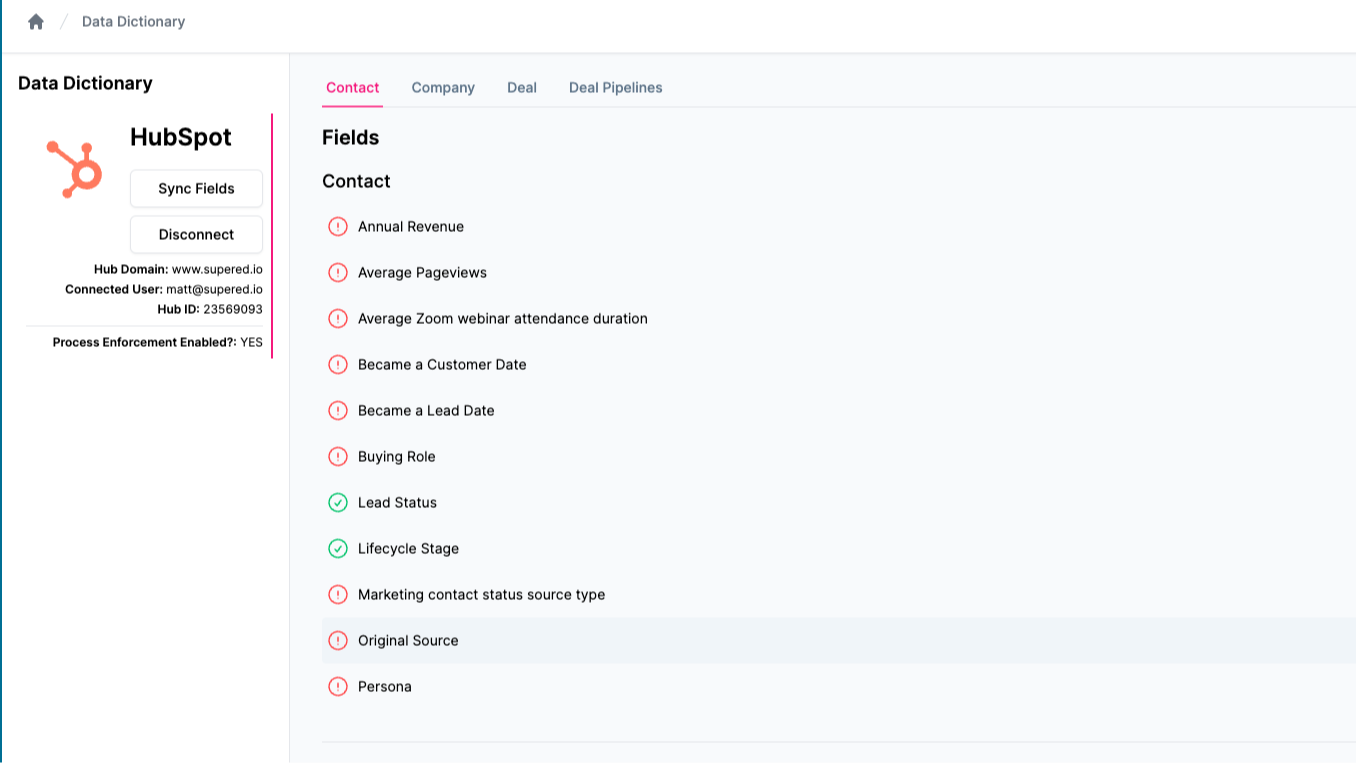Open the Lifecycle Stage field

tap(839, 549)
